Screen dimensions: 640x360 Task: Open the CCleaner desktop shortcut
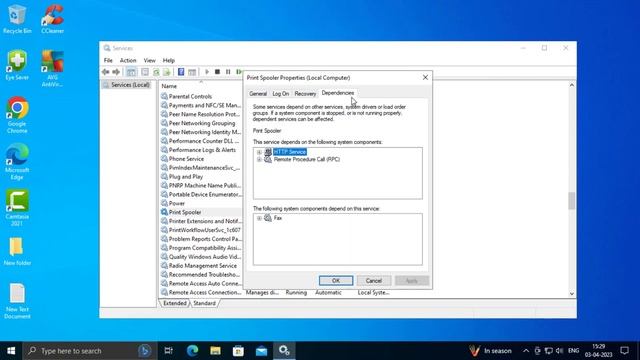click(52, 19)
